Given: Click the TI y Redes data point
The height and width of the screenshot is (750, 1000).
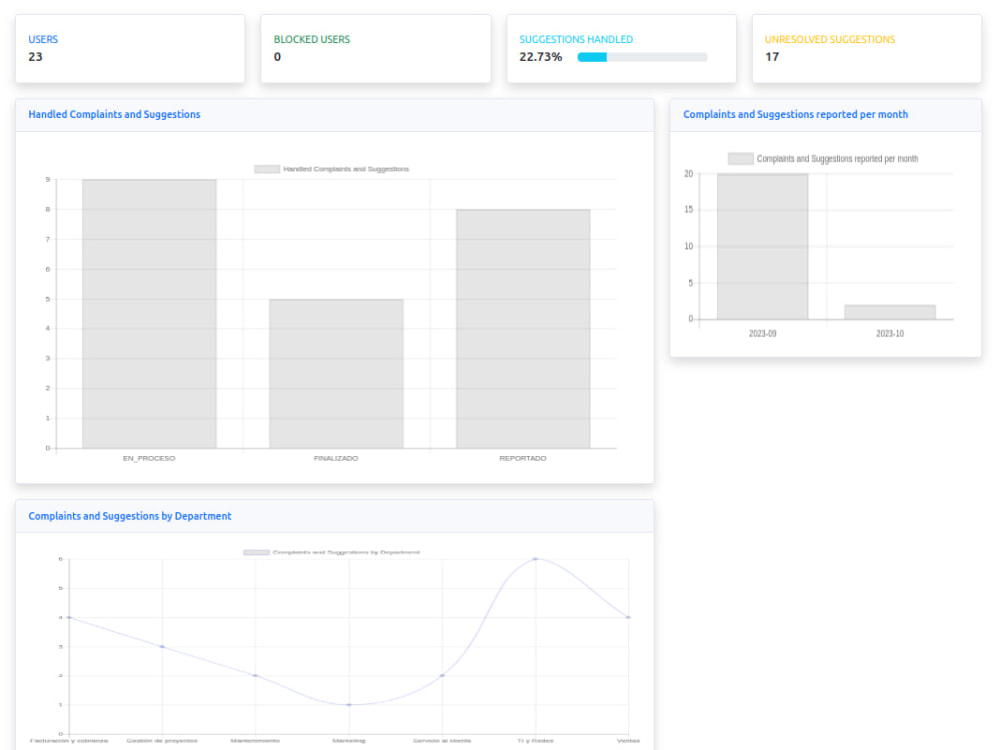Looking at the screenshot, I should coord(535,559).
